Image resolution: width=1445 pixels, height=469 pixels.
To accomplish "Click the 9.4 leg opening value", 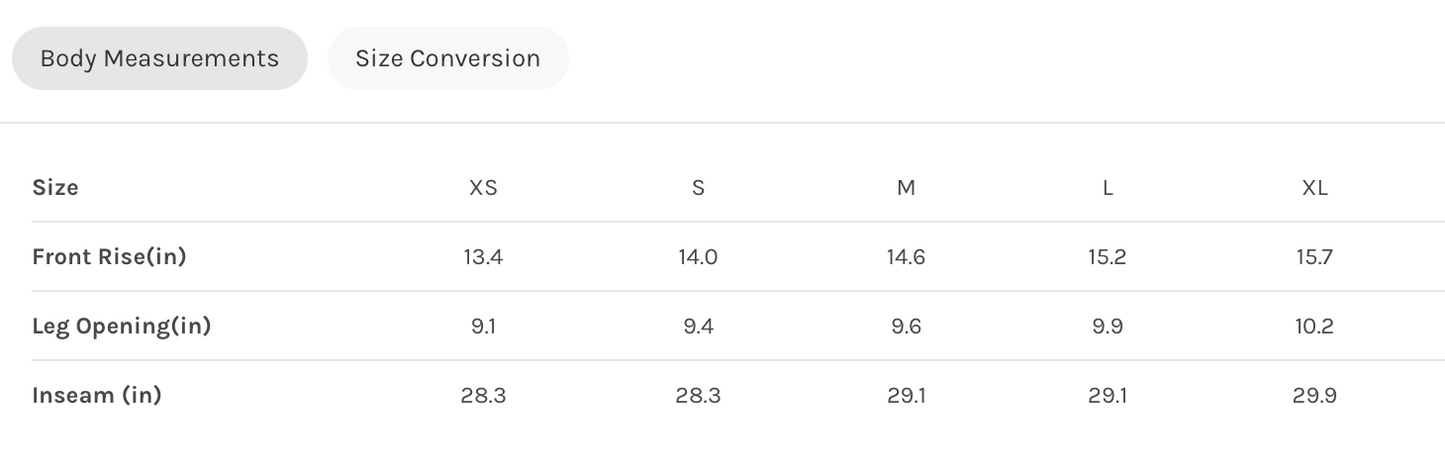I will pyautogui.click(x=698, y=326).
